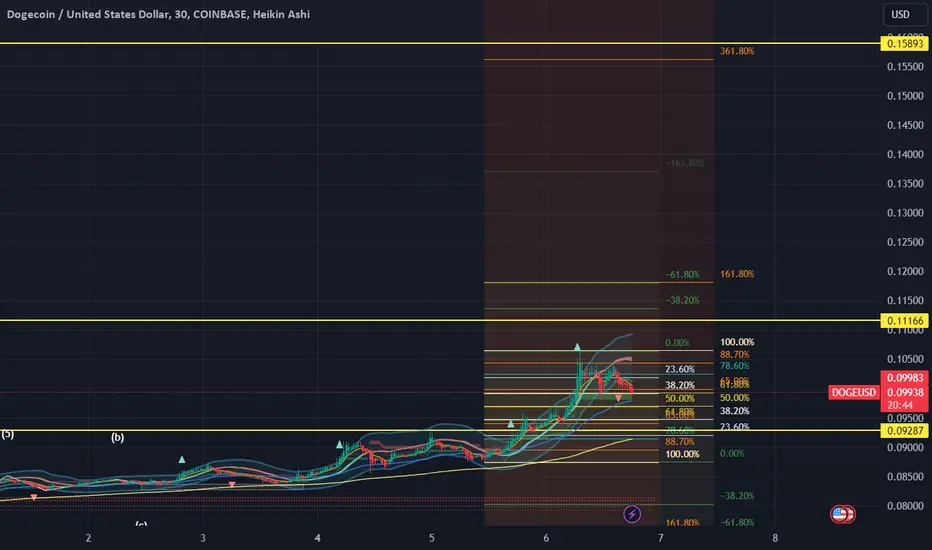Screen dimensions: 932x550
Task: Click the 0.12000 price scale value
Action: tap(905, 271)
